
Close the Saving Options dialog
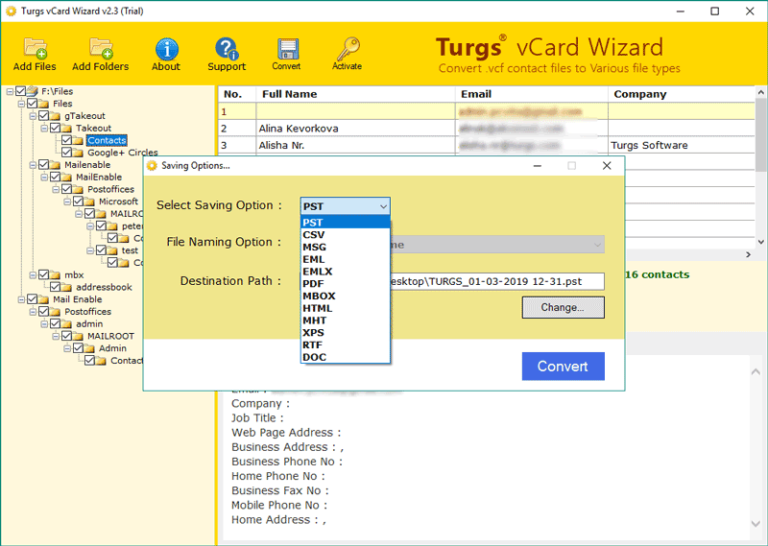(607, 166)
